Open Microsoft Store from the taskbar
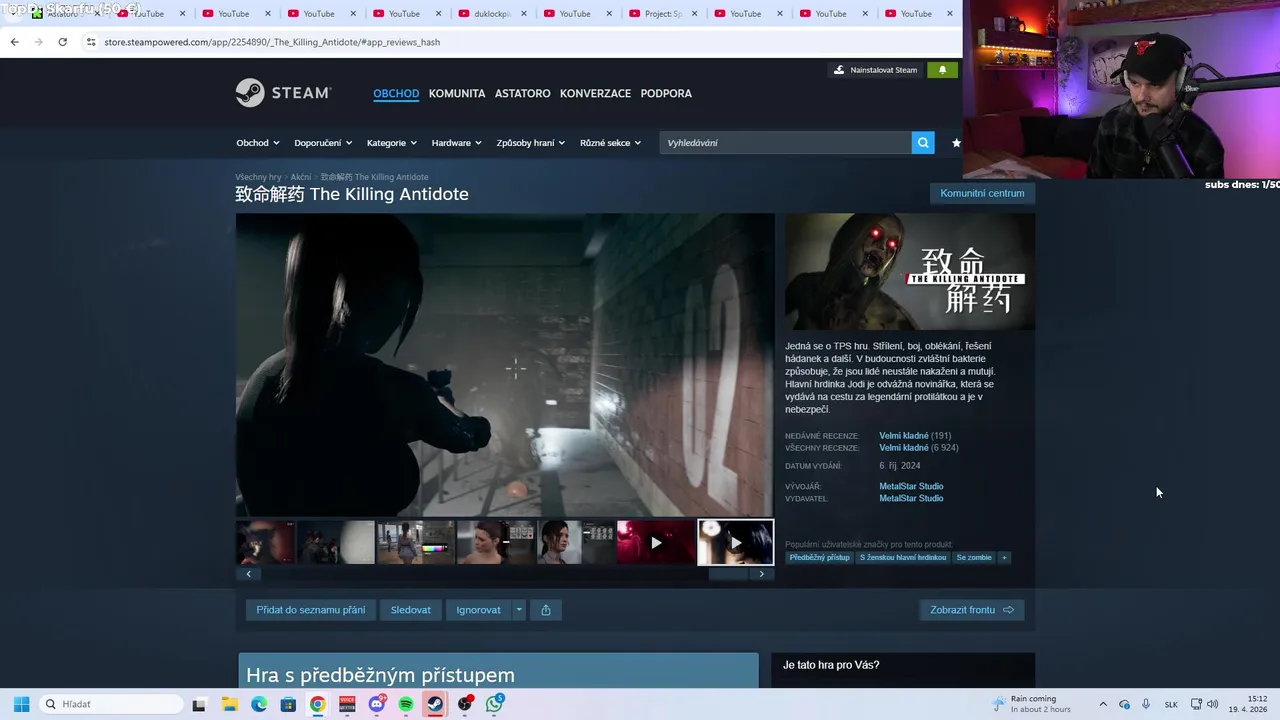 point(288,704)
